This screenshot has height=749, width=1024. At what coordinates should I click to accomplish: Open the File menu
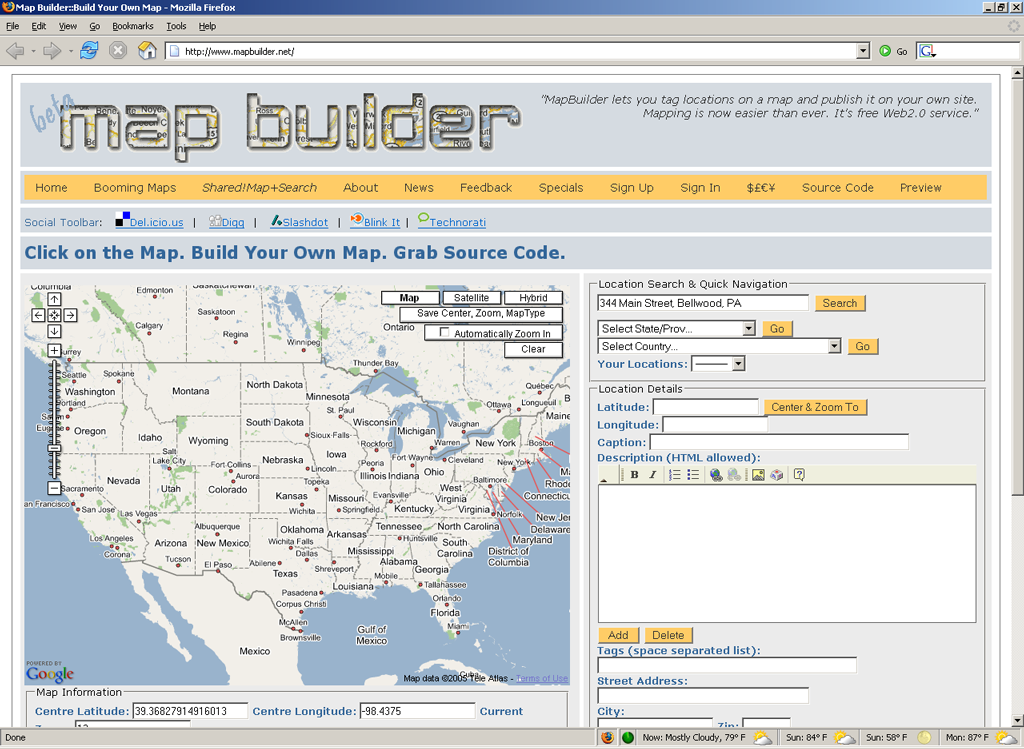12,26
